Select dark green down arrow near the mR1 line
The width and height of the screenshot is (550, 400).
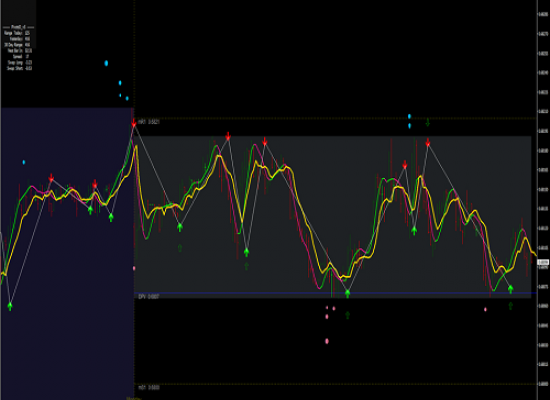click(x=428, y=122)
